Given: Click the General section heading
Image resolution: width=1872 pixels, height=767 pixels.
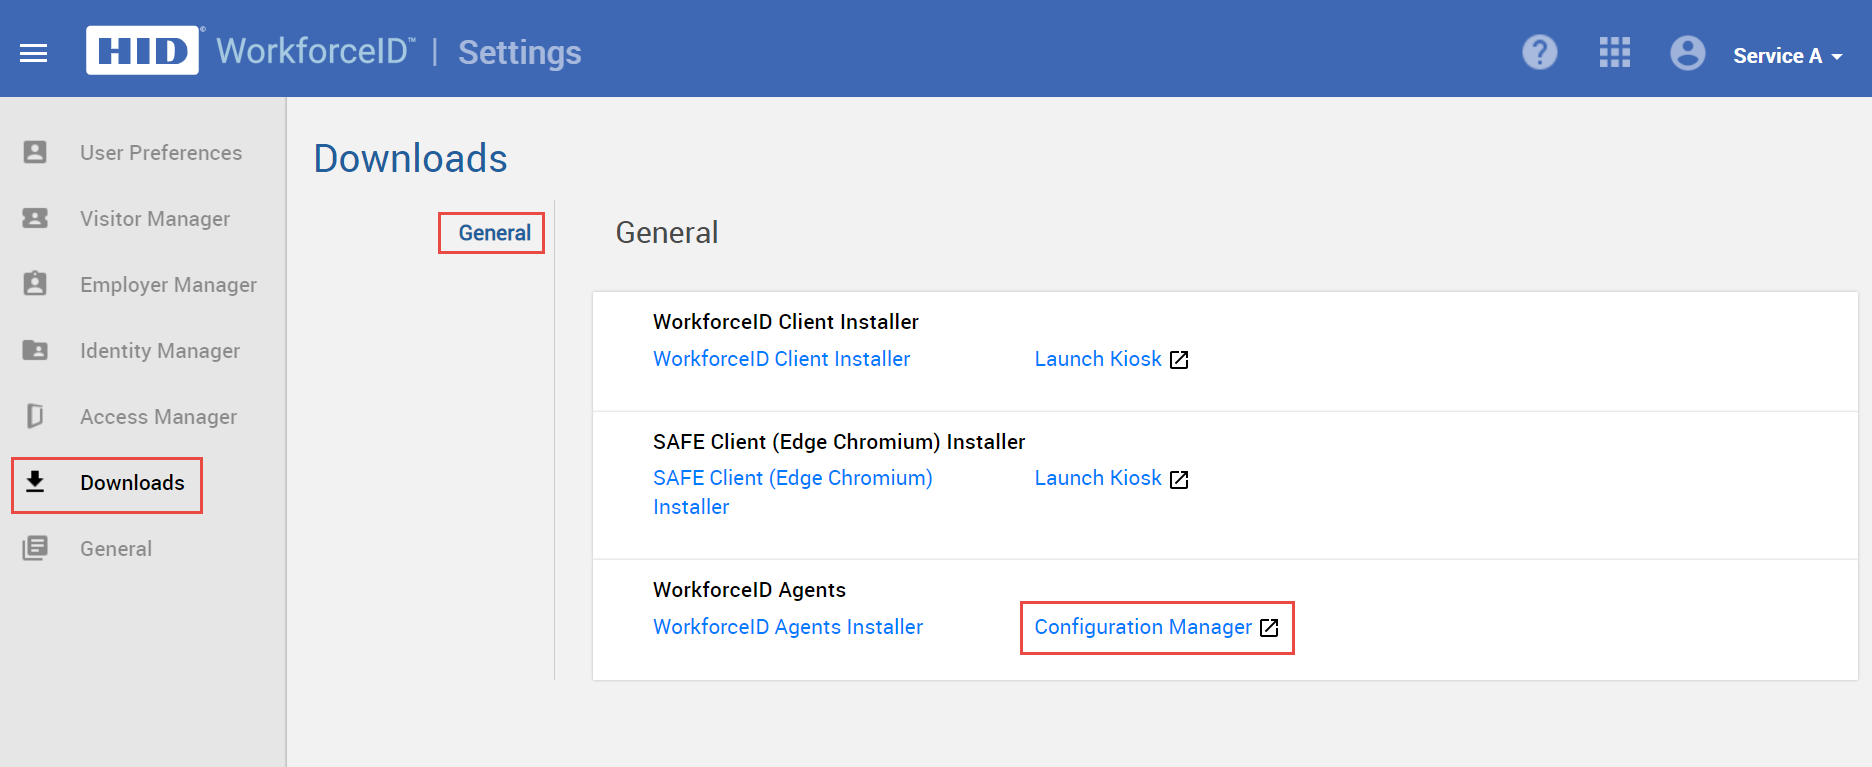Looking at the screenshot, I should (666, 233).
